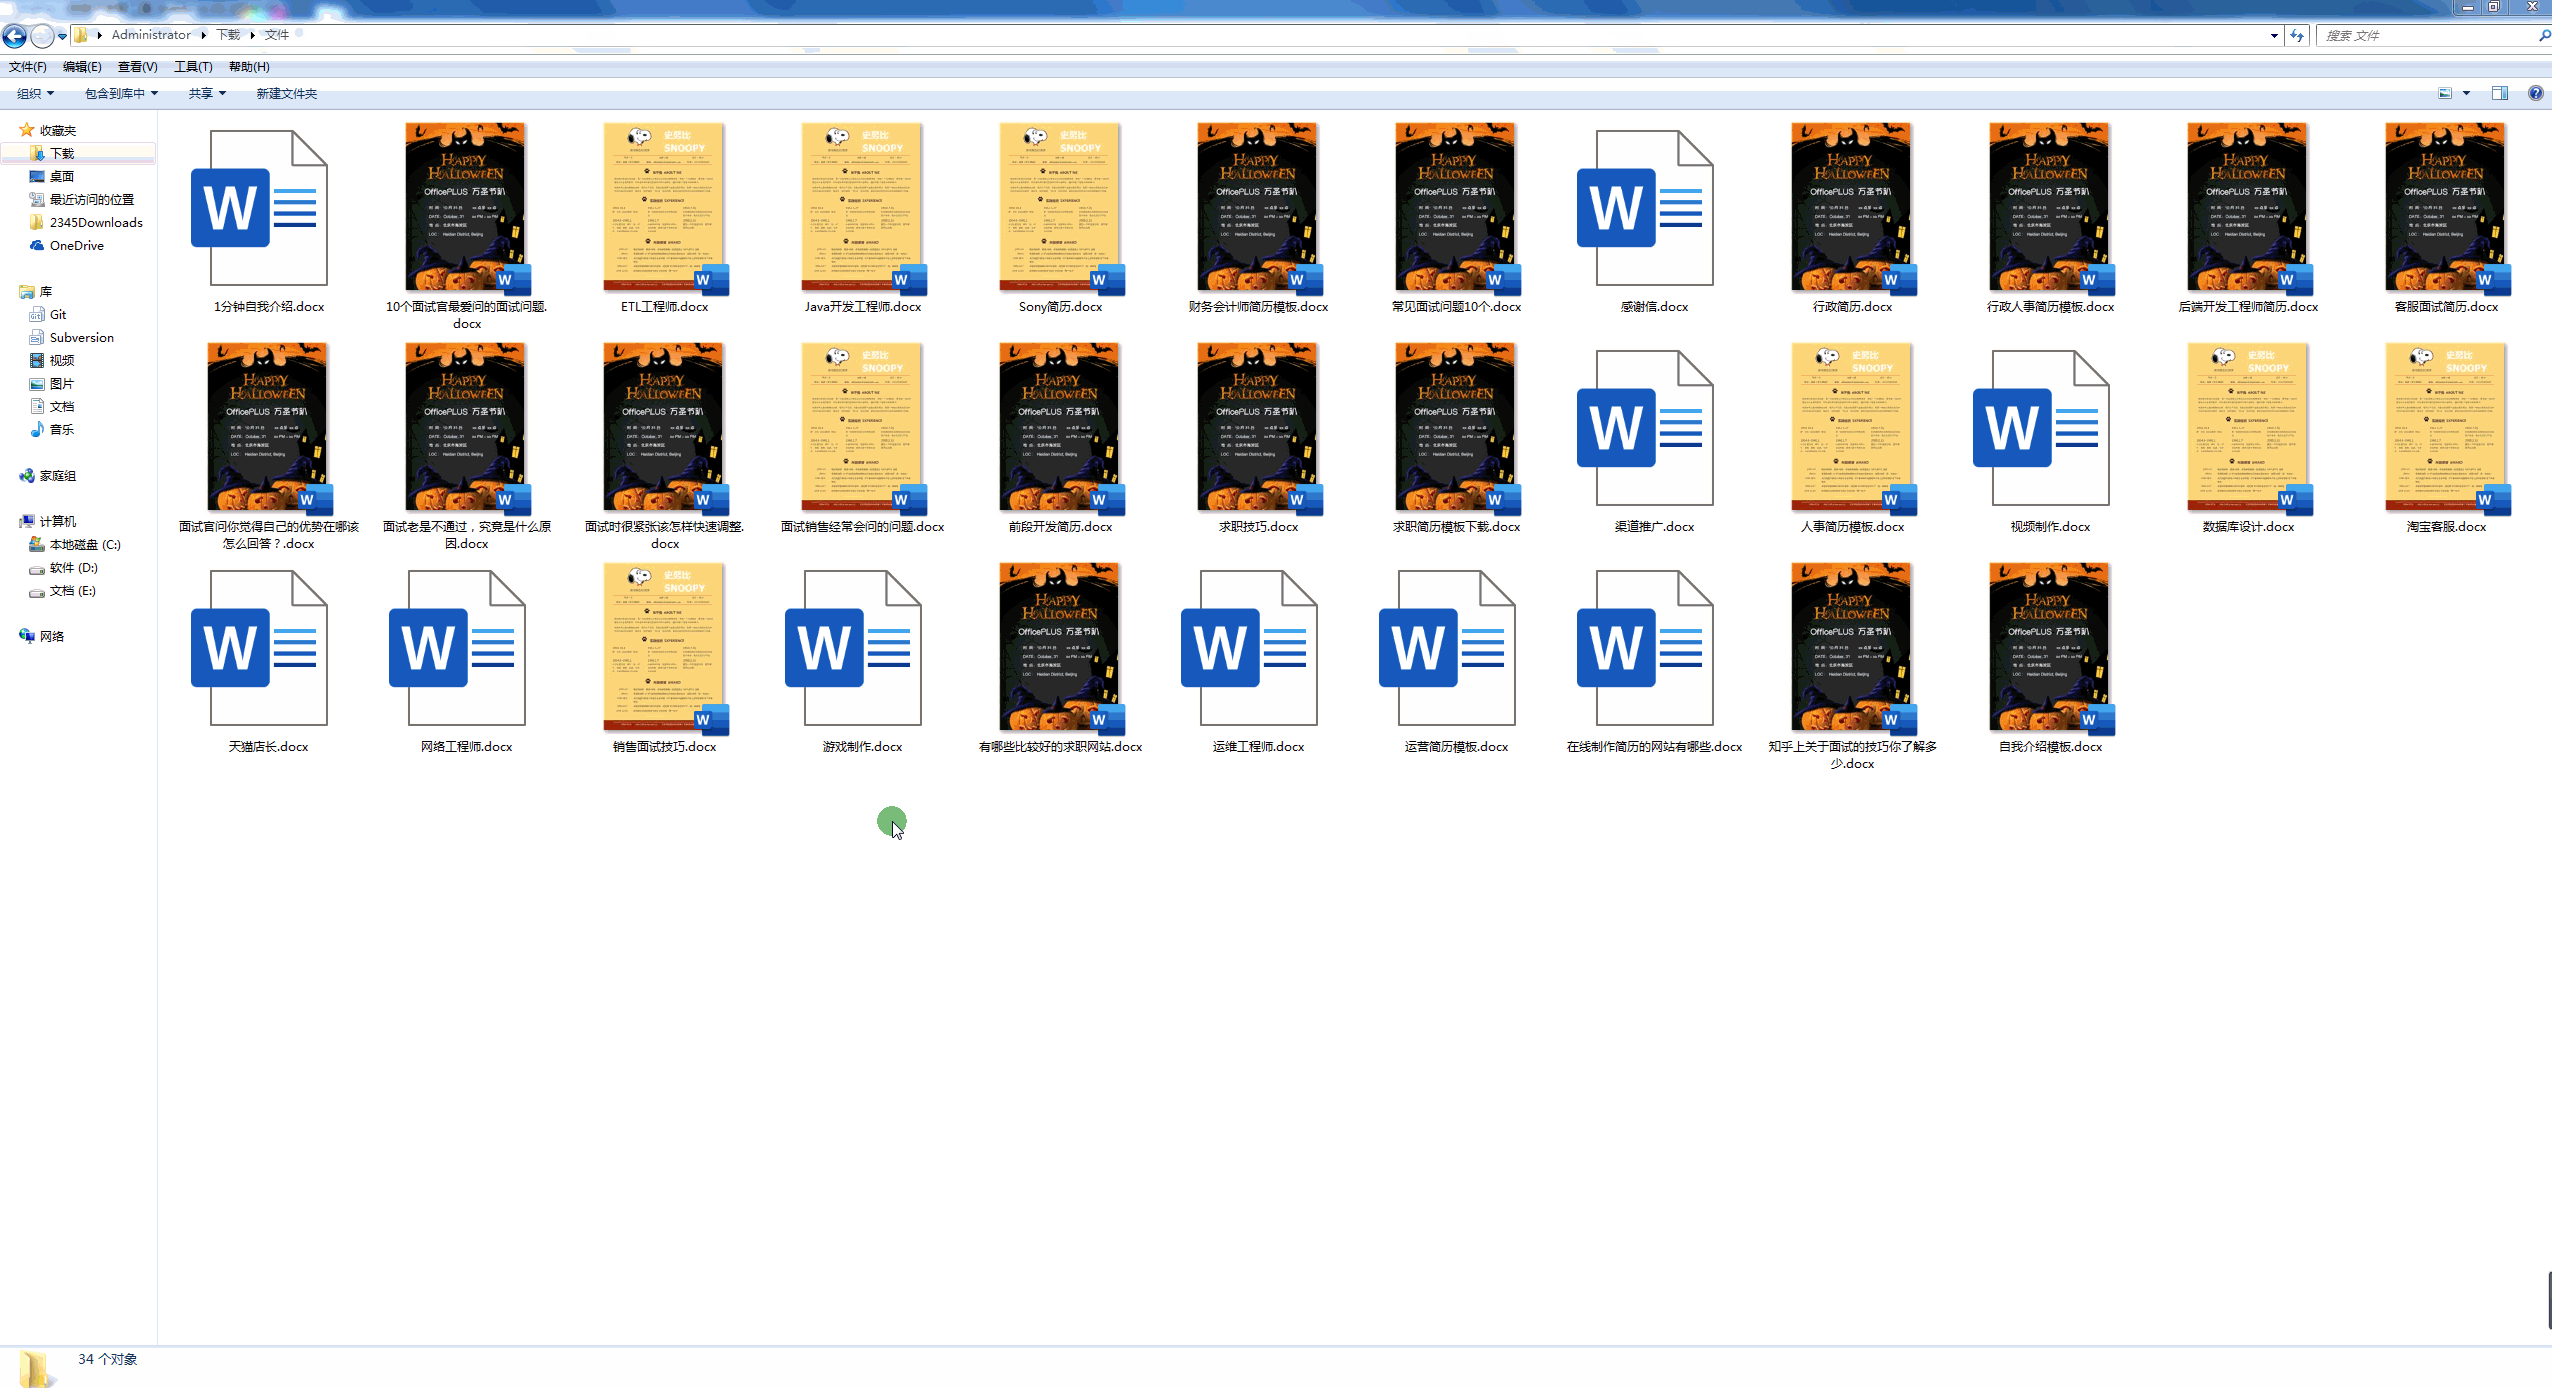
Task: Toggle the preview pane icon
Action: tap(2499, 93)
